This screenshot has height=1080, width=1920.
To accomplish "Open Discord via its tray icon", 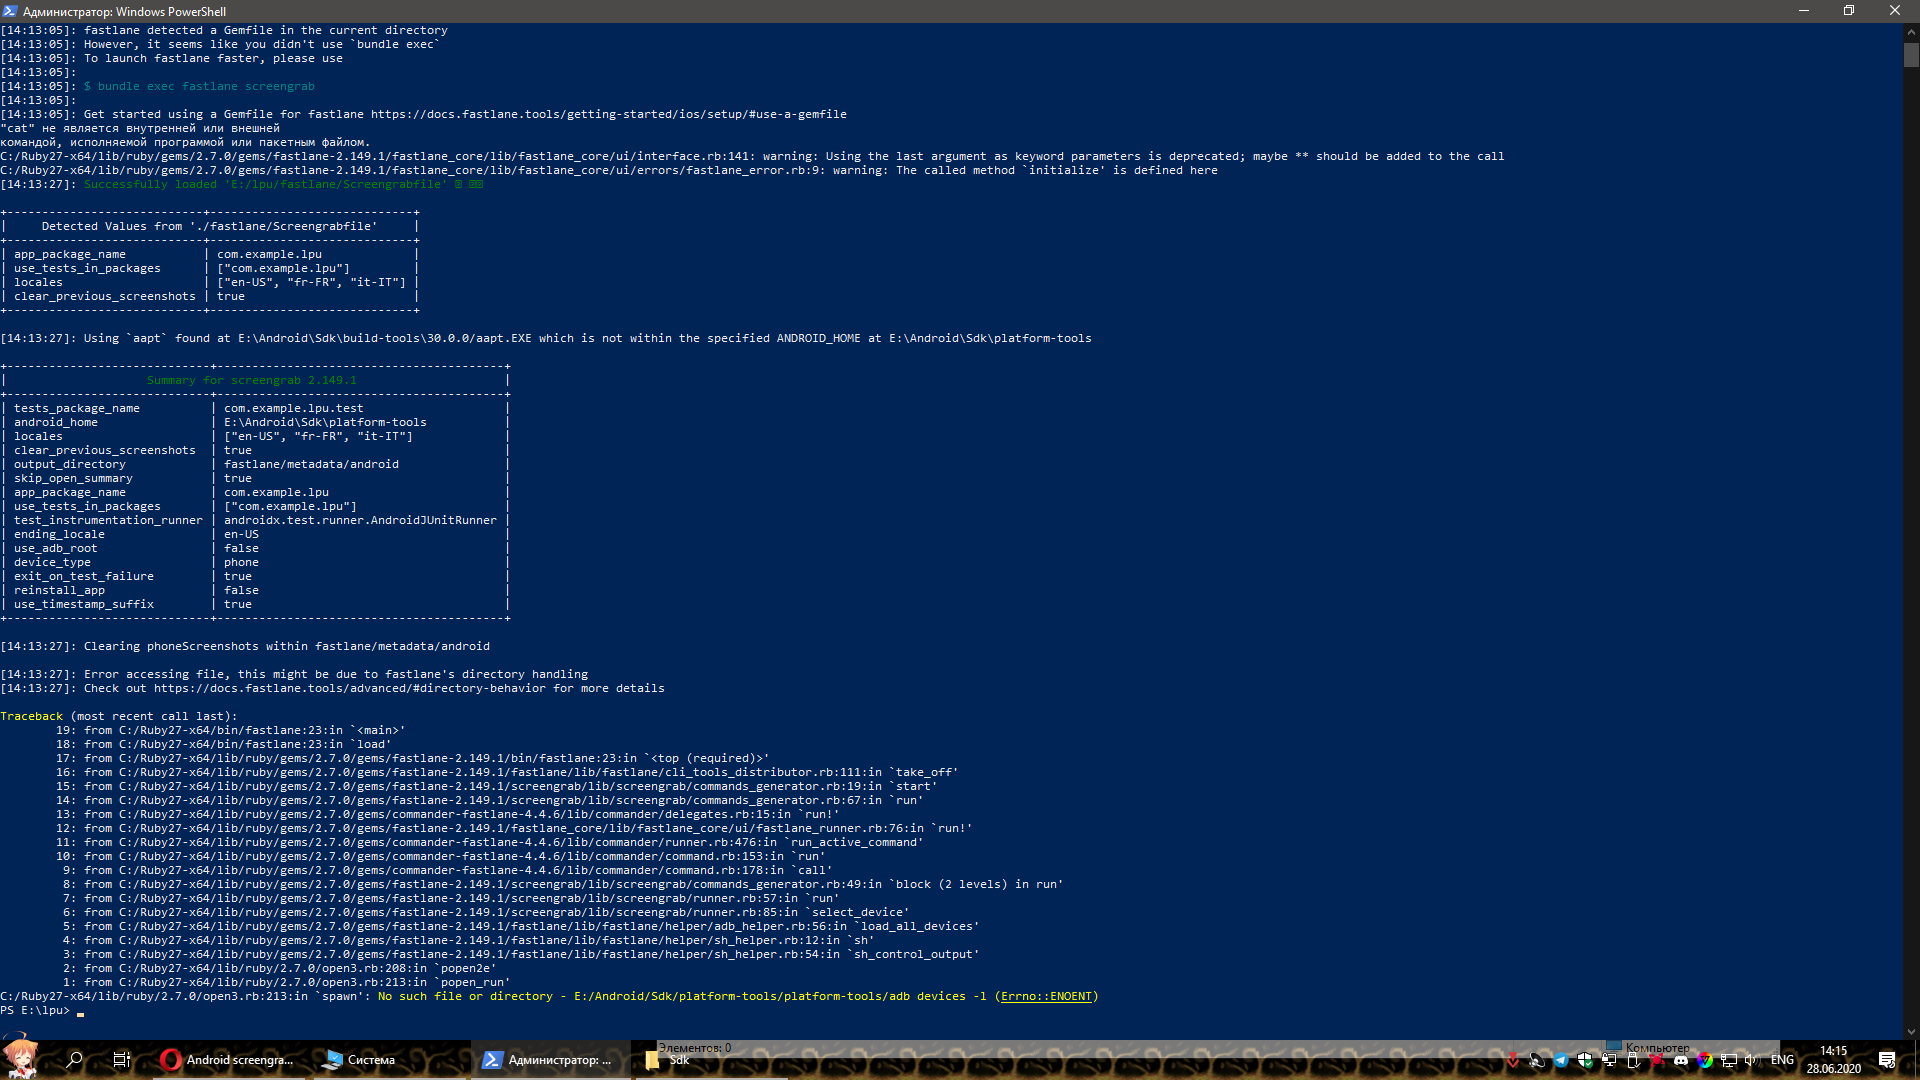I will coord(1682,1059).
